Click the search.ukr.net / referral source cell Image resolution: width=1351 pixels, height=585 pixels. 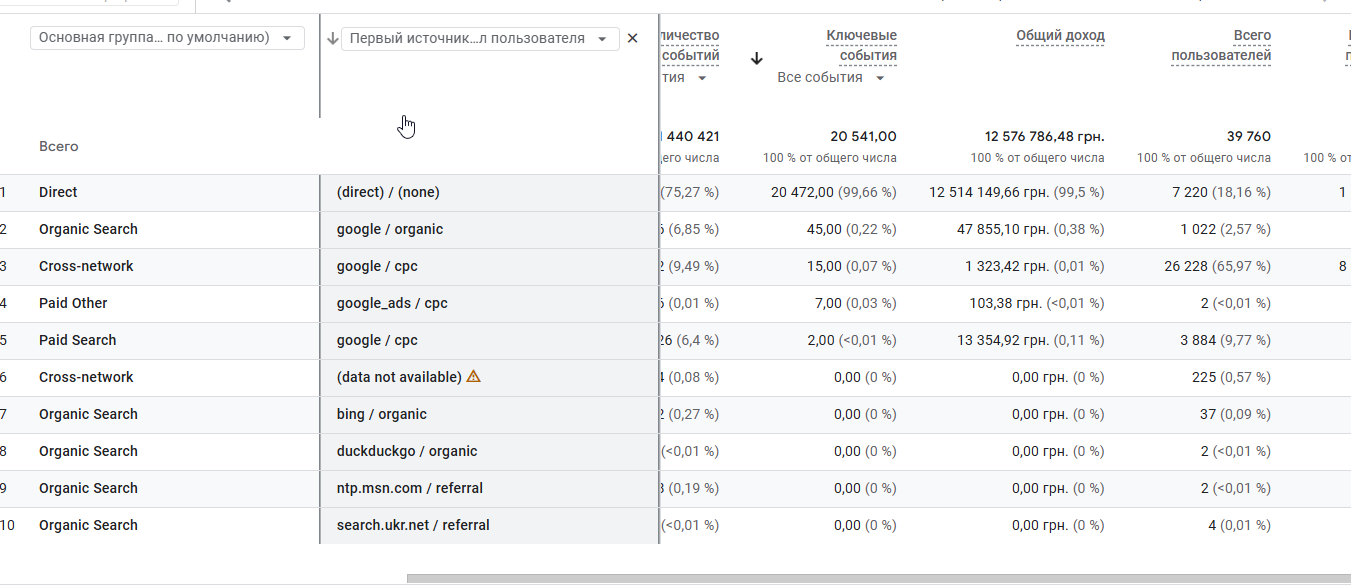click(413, 525)
